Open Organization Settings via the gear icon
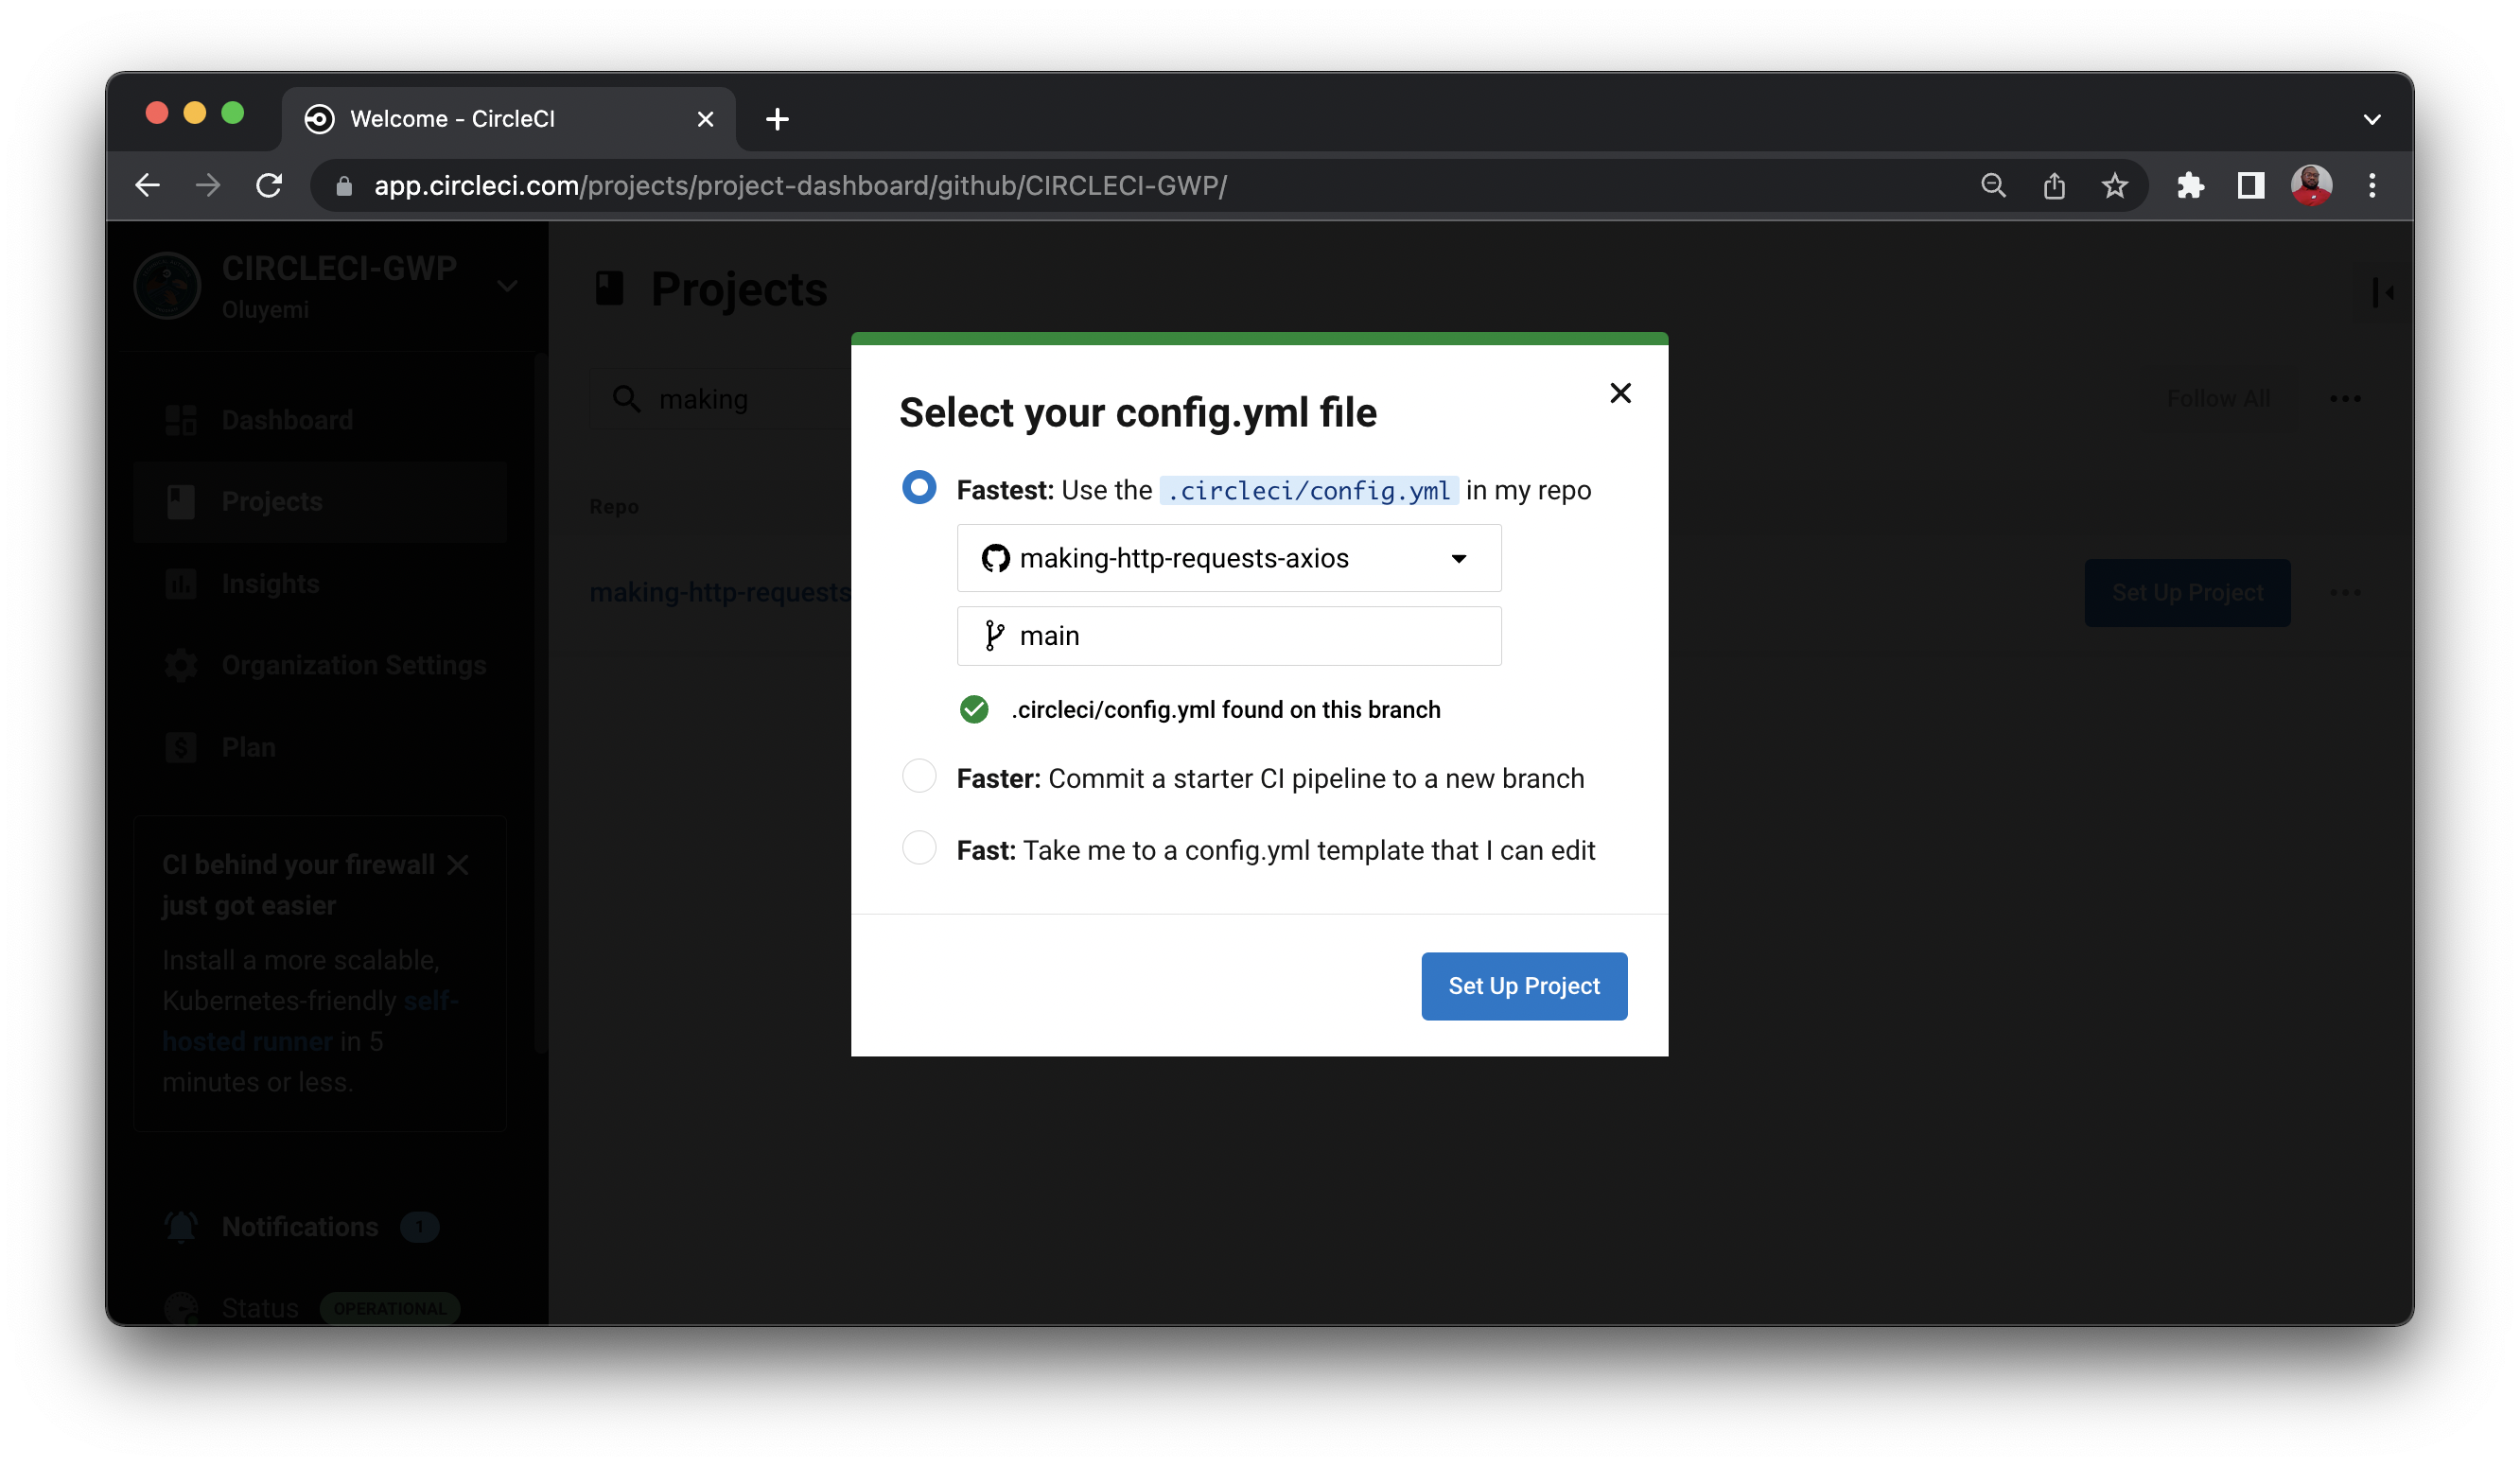Image resolution: width=2520 pixels, height=1466 pixels. (x=181, y=665)
